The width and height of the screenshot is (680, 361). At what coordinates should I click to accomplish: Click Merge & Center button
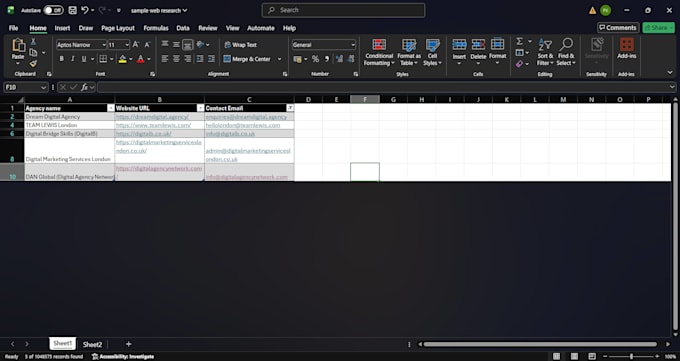click(x=247, y=59)
